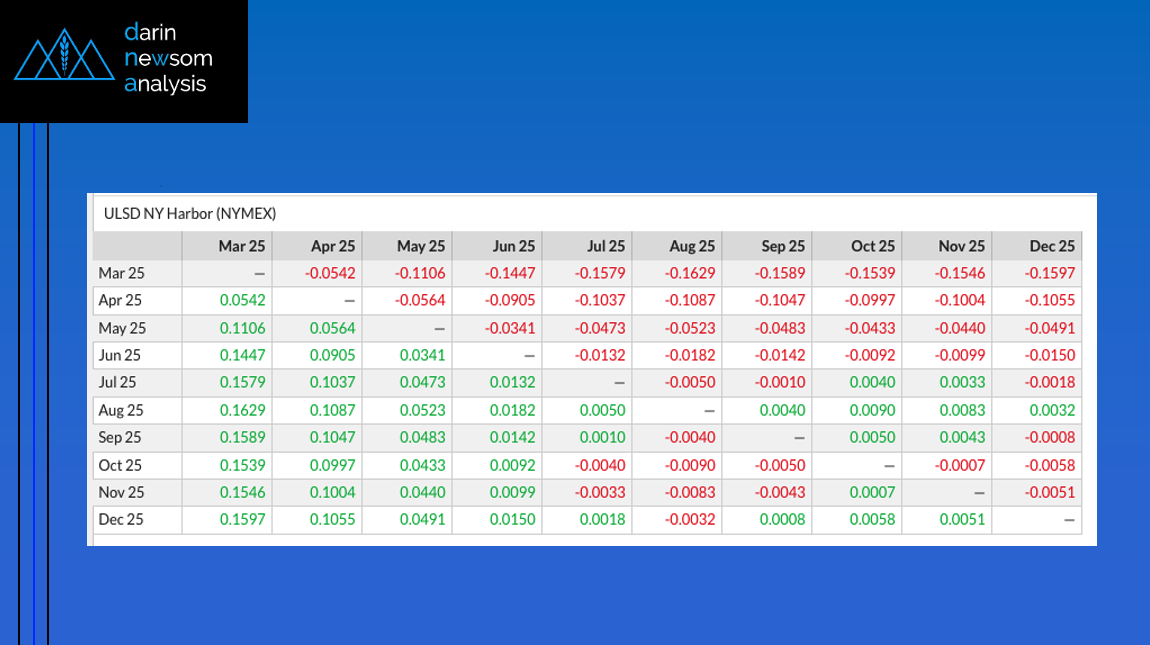Click the Aug 25 row label
This screenshot has height=645, width=1150.
tap(120, 410)
